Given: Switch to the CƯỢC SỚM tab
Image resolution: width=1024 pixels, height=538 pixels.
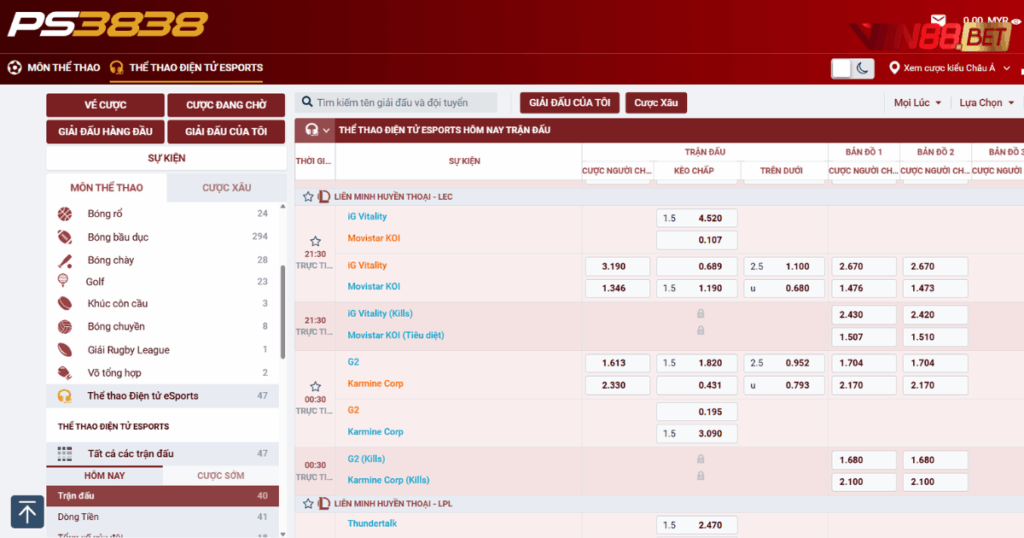Looking at the screenshot, I should 221,475.
